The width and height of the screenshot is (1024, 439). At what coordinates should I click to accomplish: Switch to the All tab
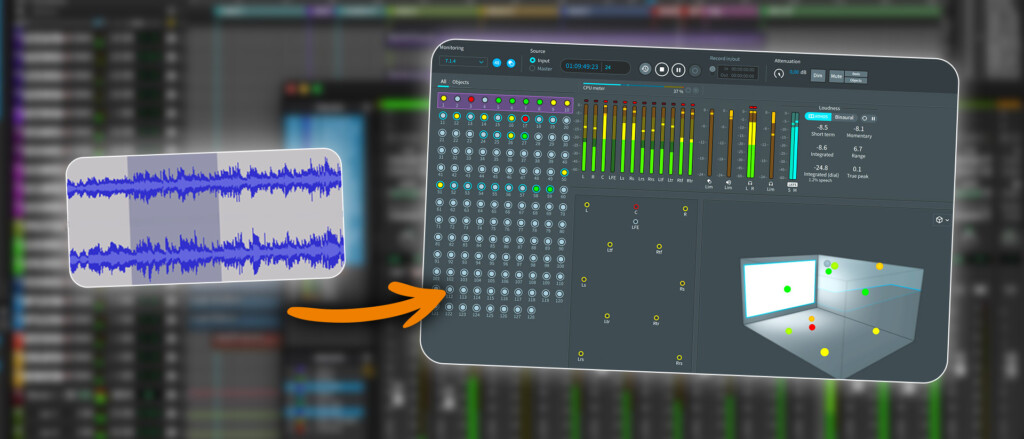443,82
